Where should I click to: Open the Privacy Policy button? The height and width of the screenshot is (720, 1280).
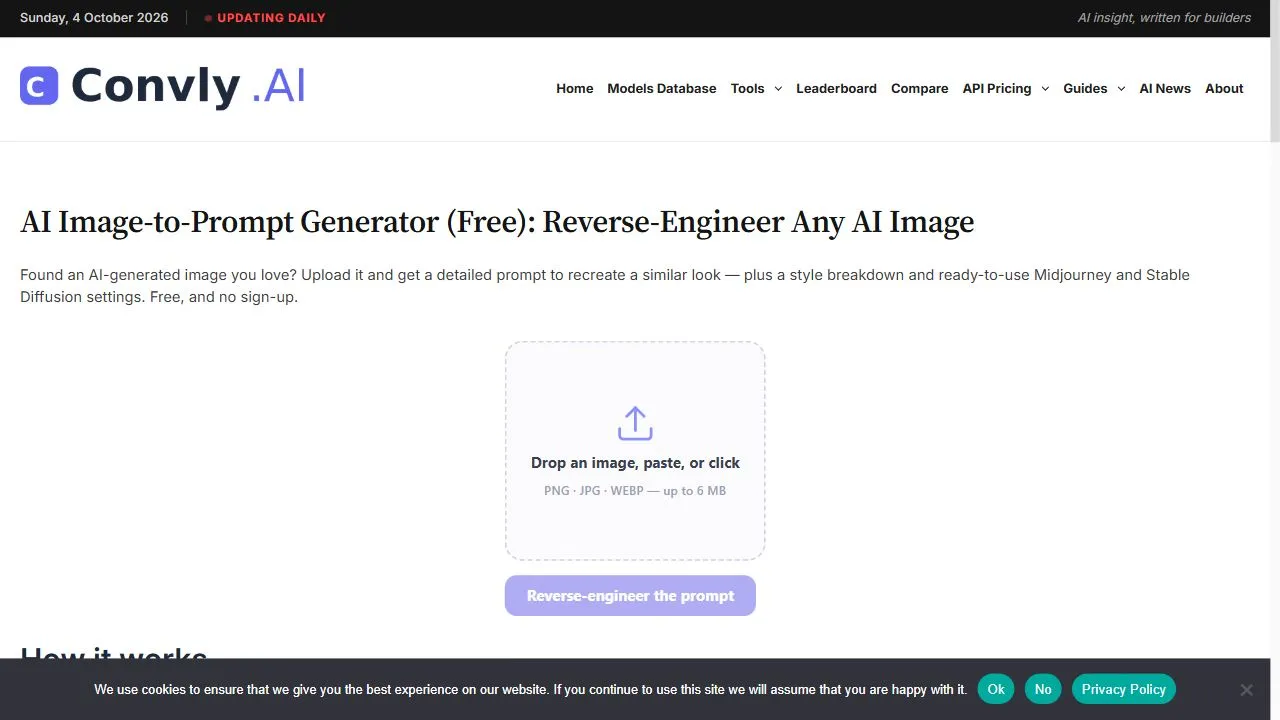(1124, 689)
